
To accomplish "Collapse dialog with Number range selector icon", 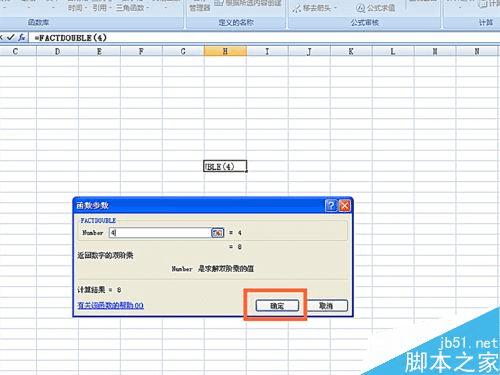I will coord(218,233).
